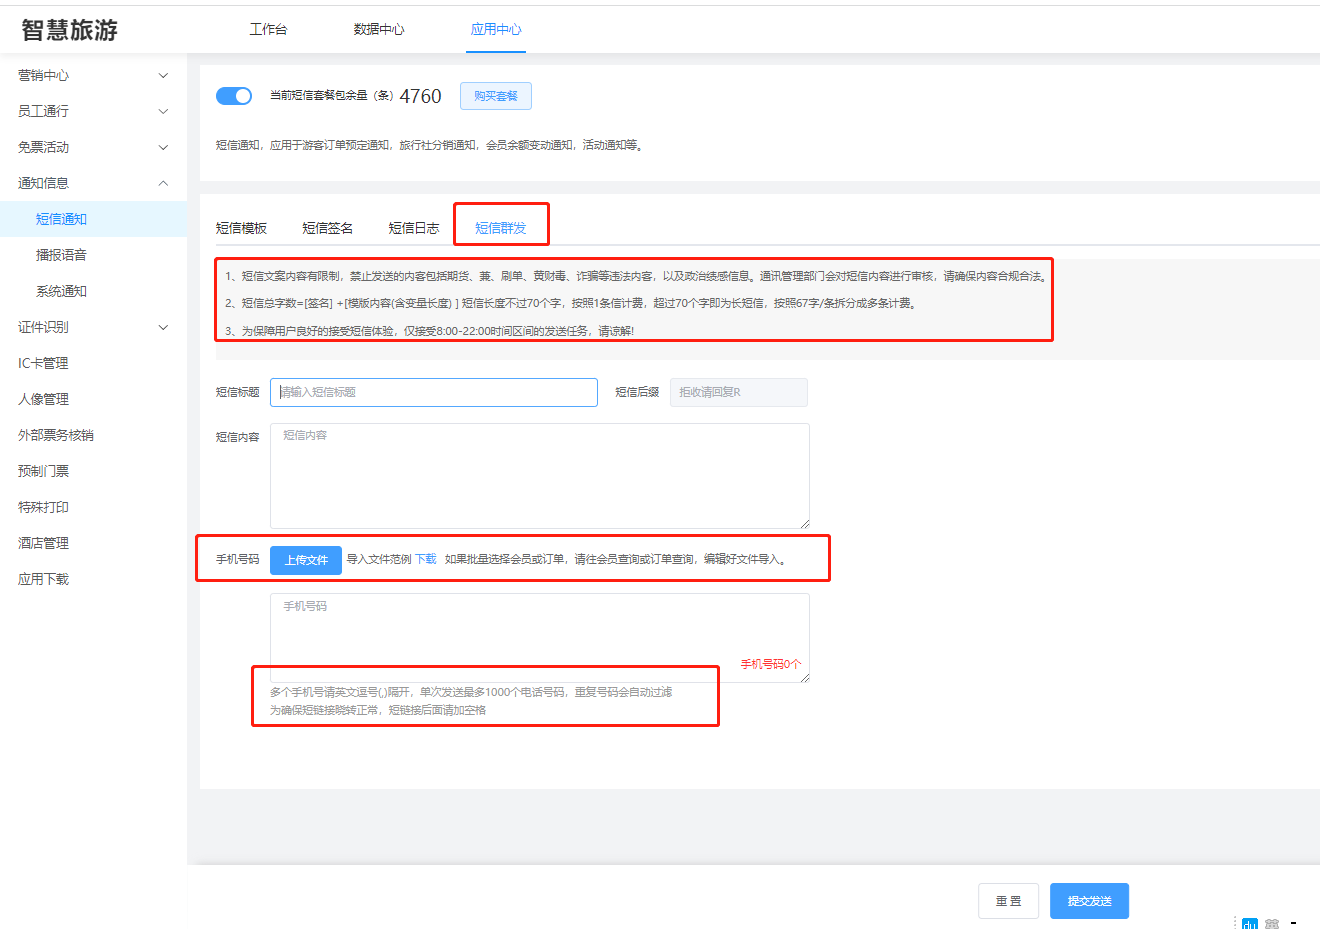Viewport: 1320px width, 929px height.
Task: Open 数据中心 from the top navigation
Action: [x=379, y=29]
